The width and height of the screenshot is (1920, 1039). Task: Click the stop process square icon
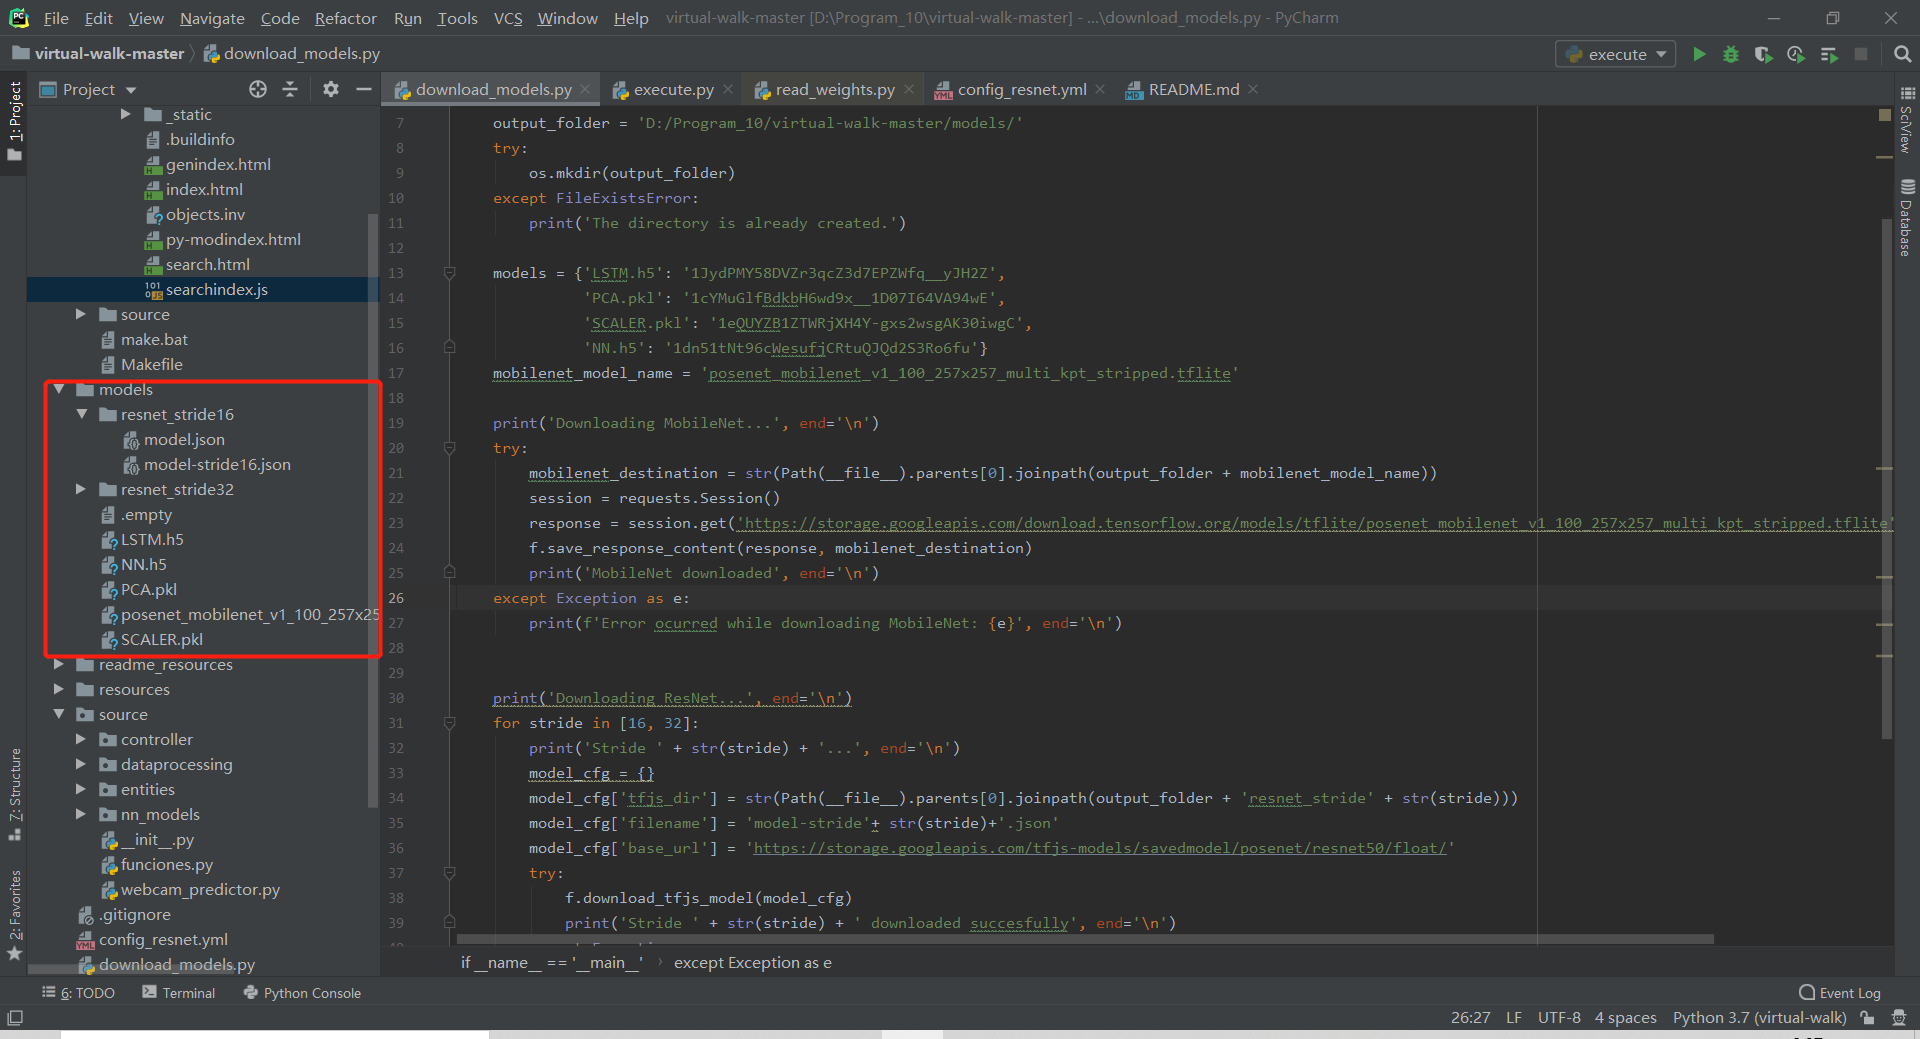1861,54
